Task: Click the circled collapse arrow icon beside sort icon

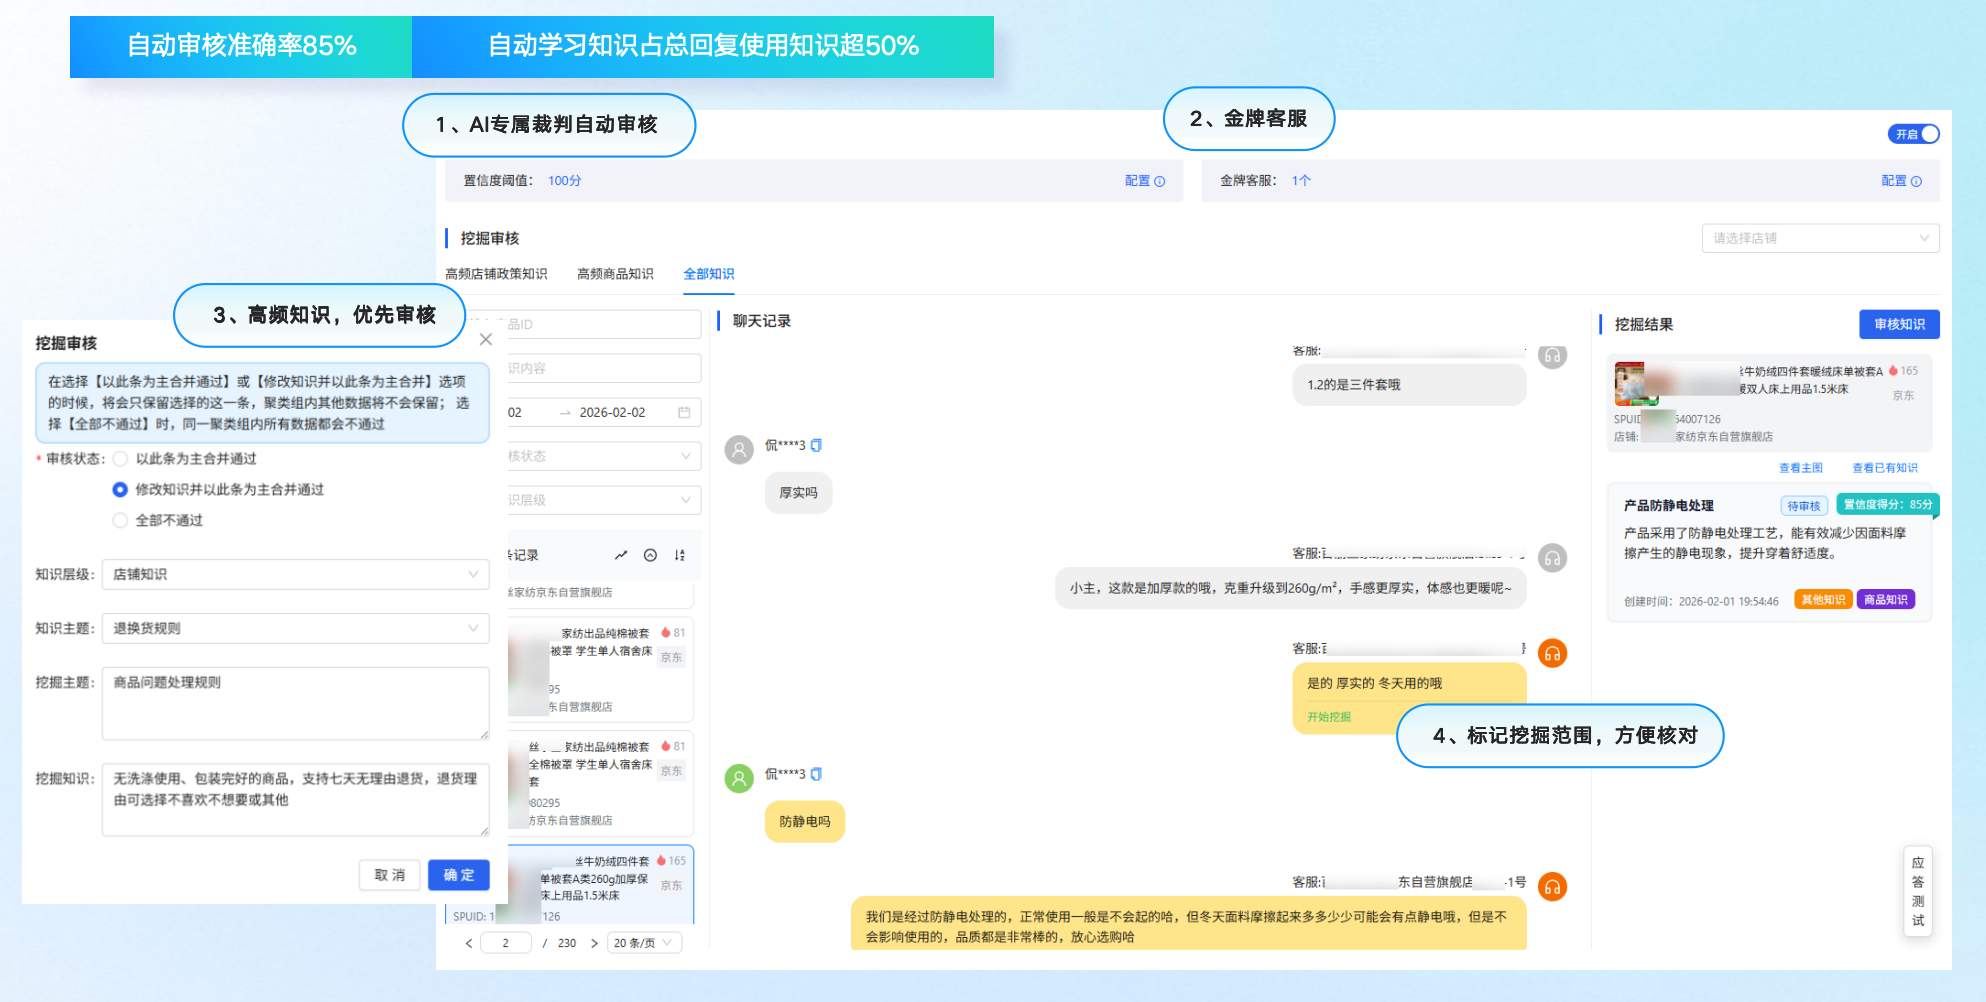Action: [x=650, y=555]
